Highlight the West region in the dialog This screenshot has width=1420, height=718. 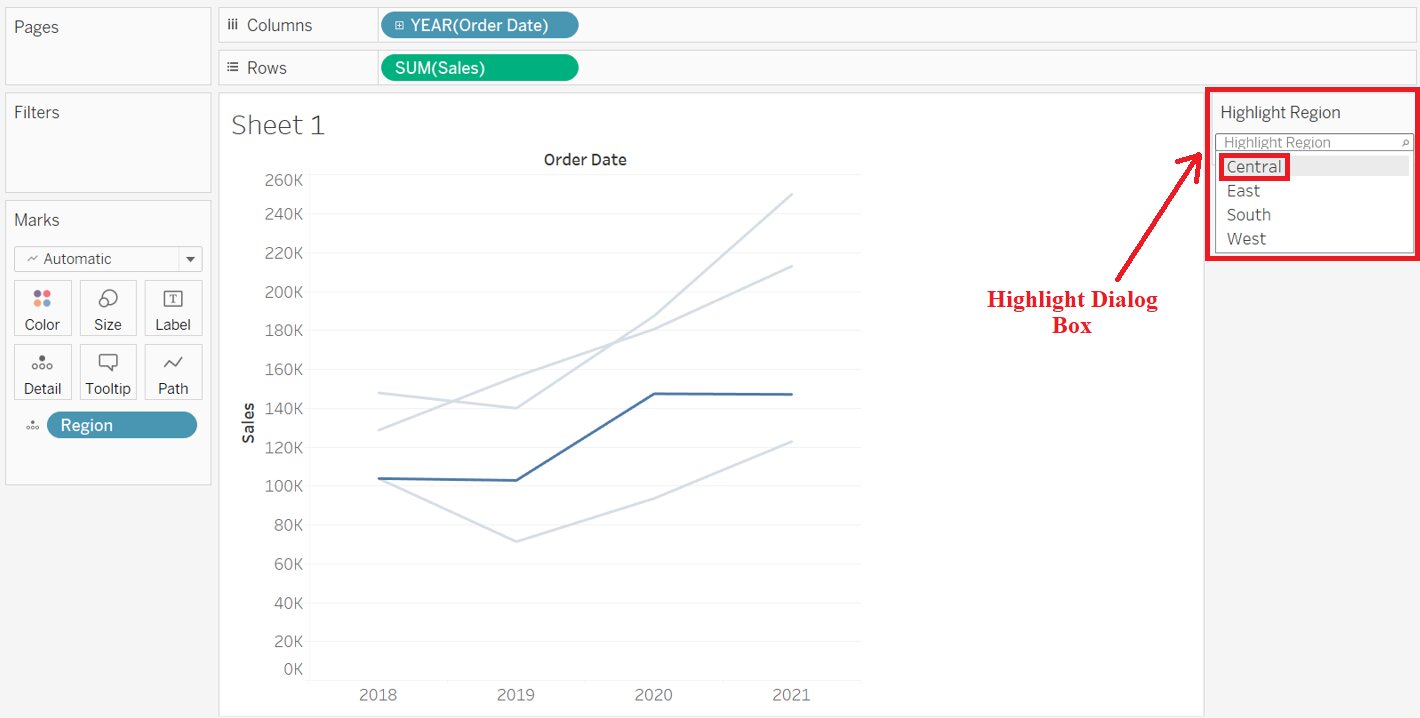[1246, 238]
